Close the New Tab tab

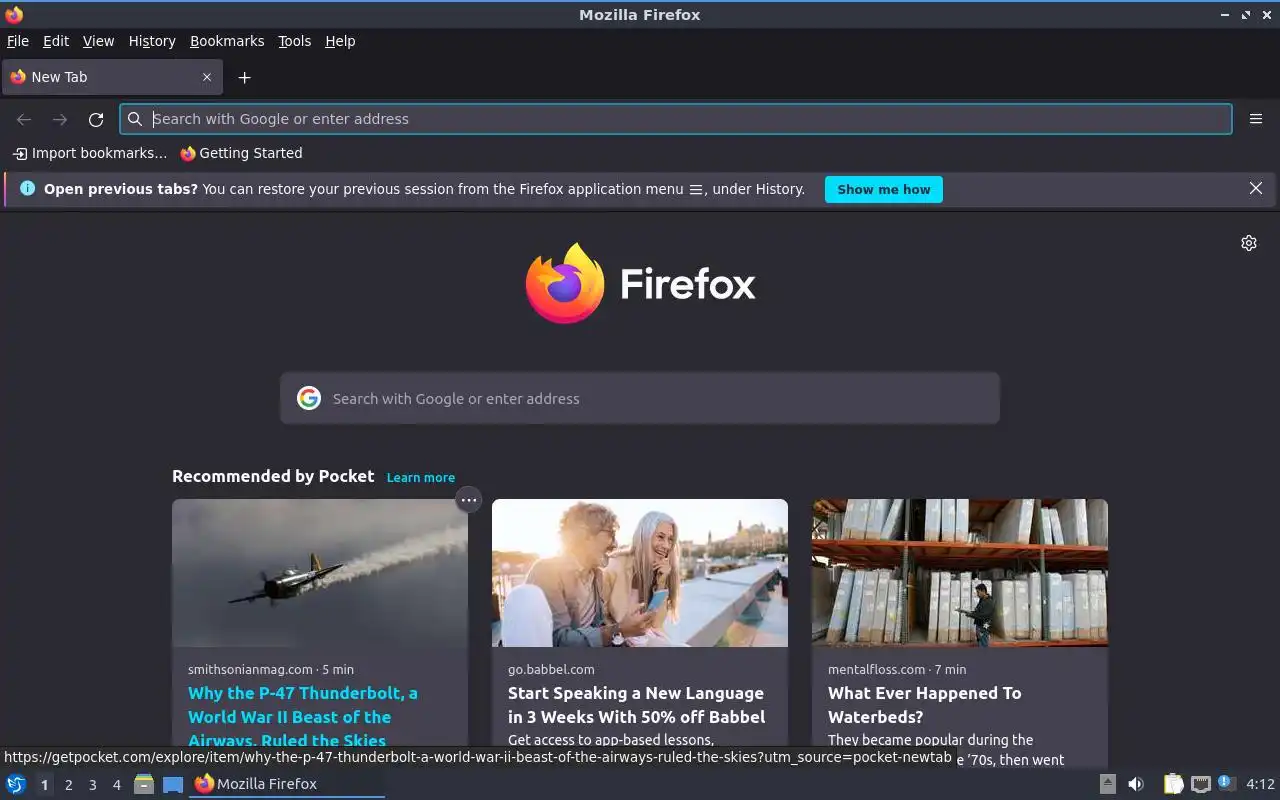tap(207, 77)
